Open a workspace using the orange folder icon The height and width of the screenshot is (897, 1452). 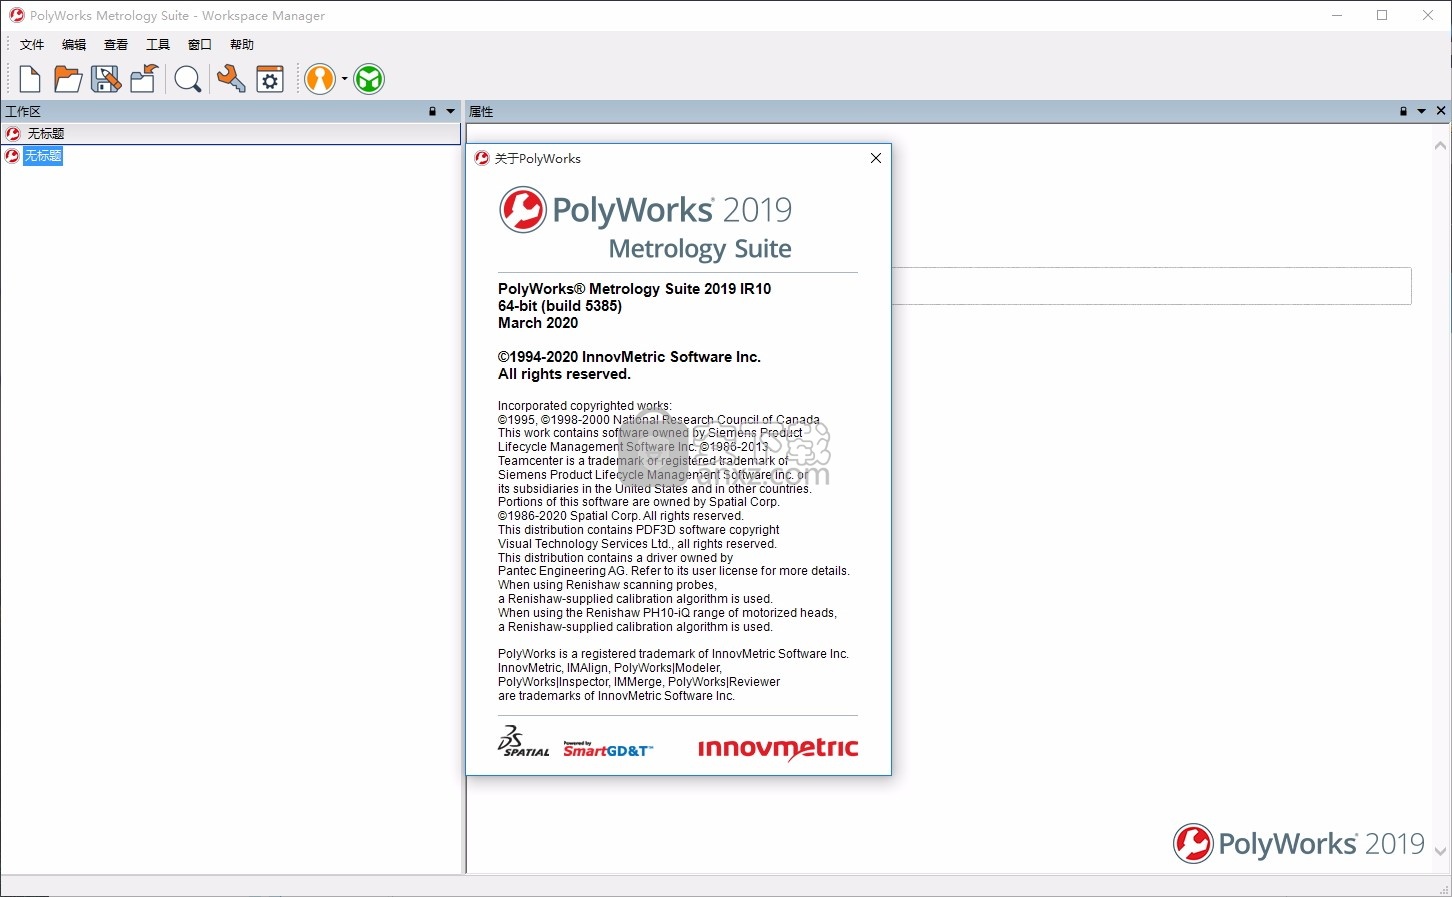click(68, 79)
